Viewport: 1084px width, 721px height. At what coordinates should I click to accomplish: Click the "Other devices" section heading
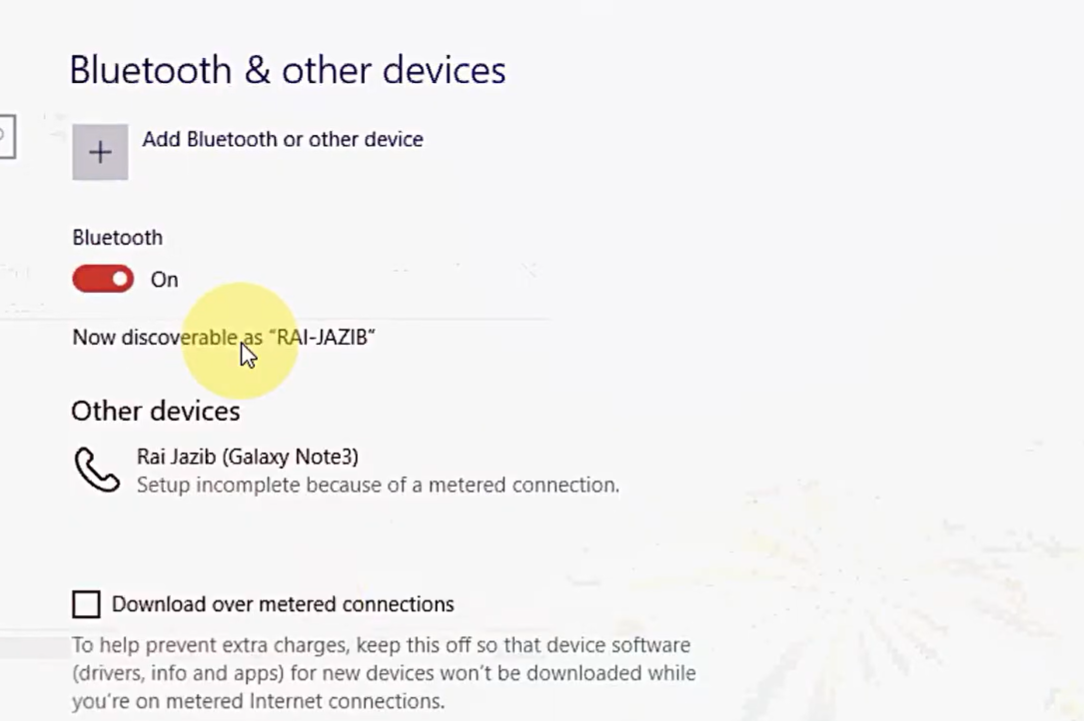pyautogui.click(x=155, y=411)
